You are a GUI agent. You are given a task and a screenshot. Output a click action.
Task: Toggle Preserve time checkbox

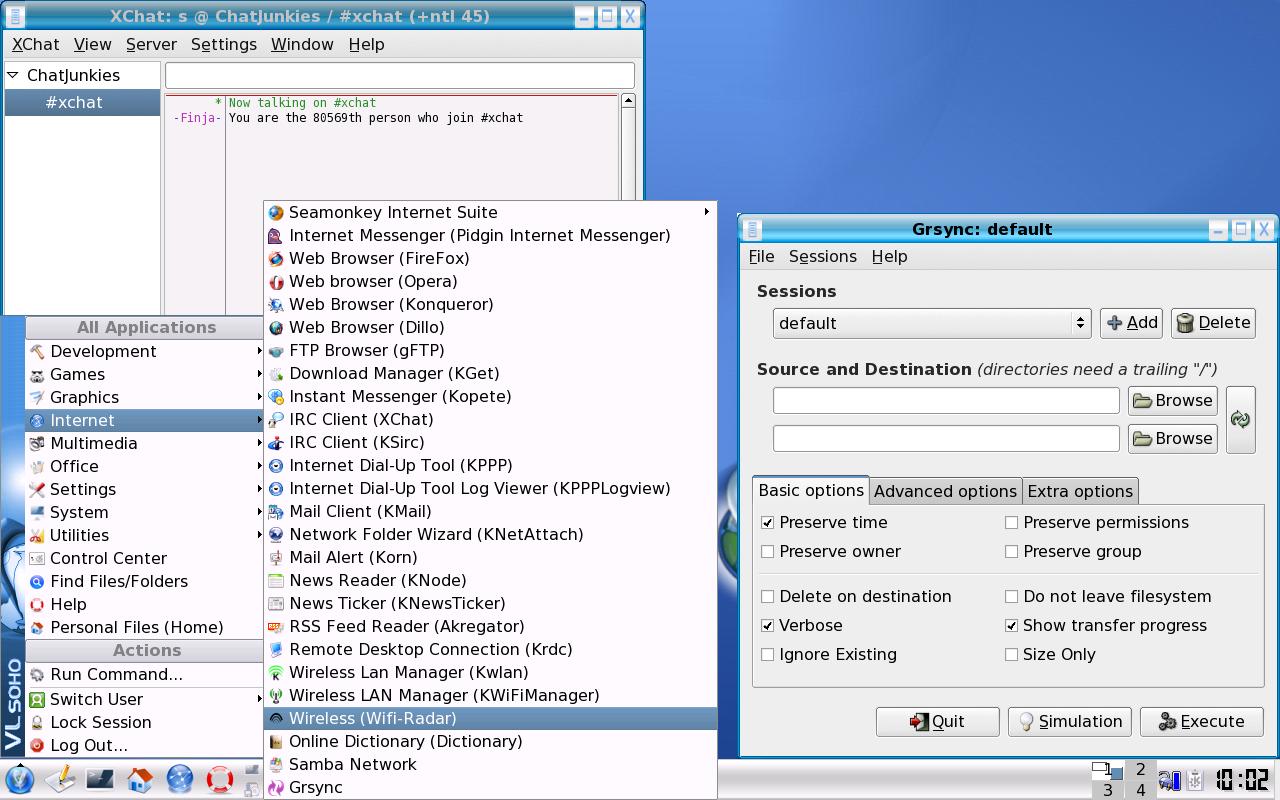point(767,522)
